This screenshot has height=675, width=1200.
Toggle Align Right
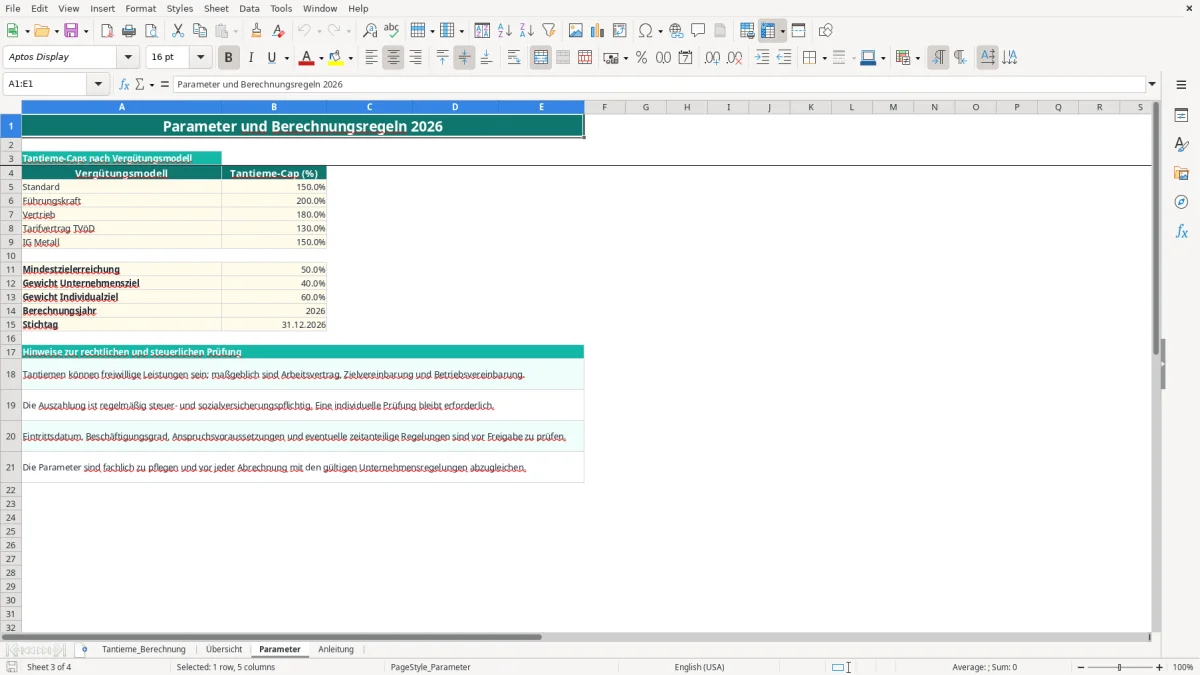tap(415, 58)
